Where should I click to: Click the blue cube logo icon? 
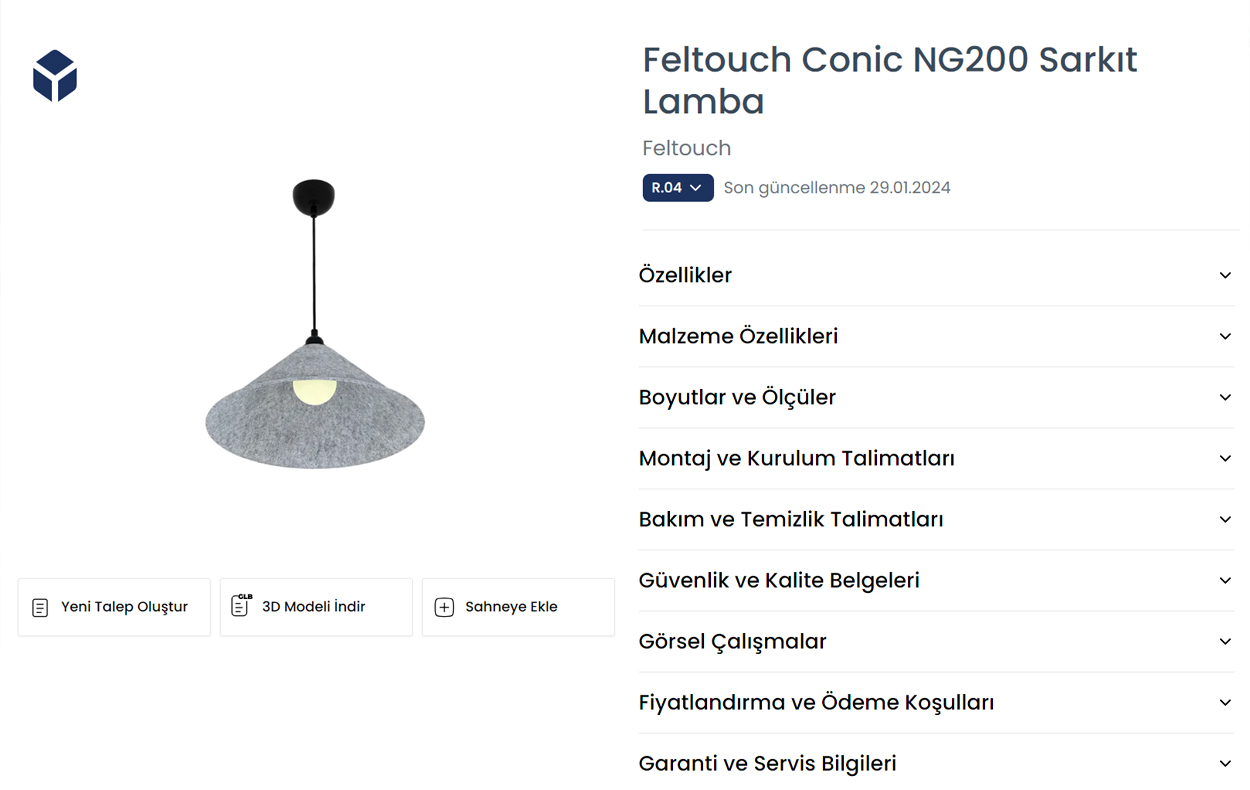click(x=55, y=76)
